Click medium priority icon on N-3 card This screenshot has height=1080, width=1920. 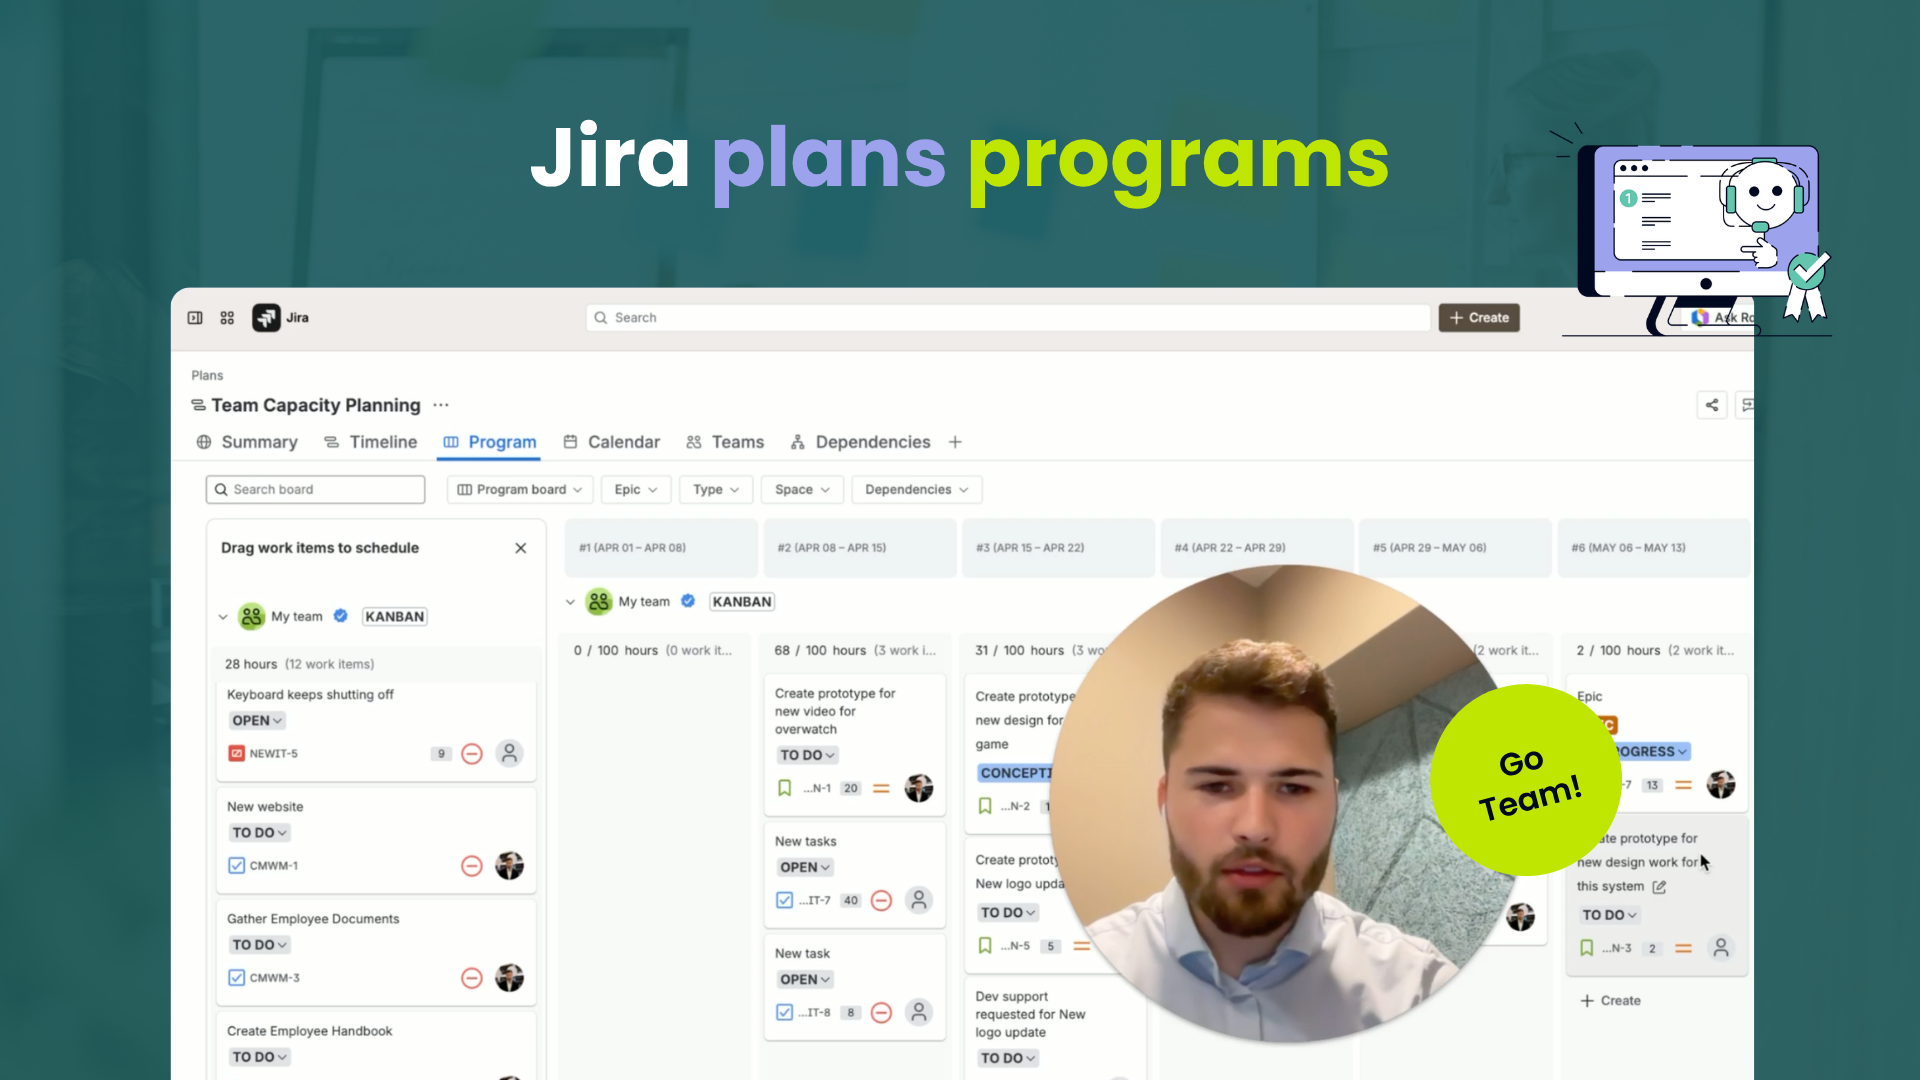(x=1683, y=948)
